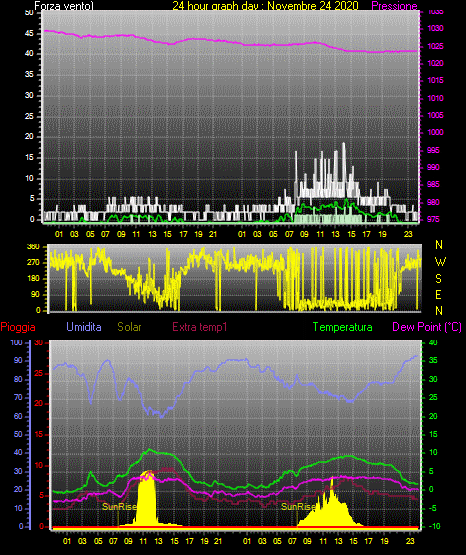Click the first SunRise marker text

click(119, 507)
